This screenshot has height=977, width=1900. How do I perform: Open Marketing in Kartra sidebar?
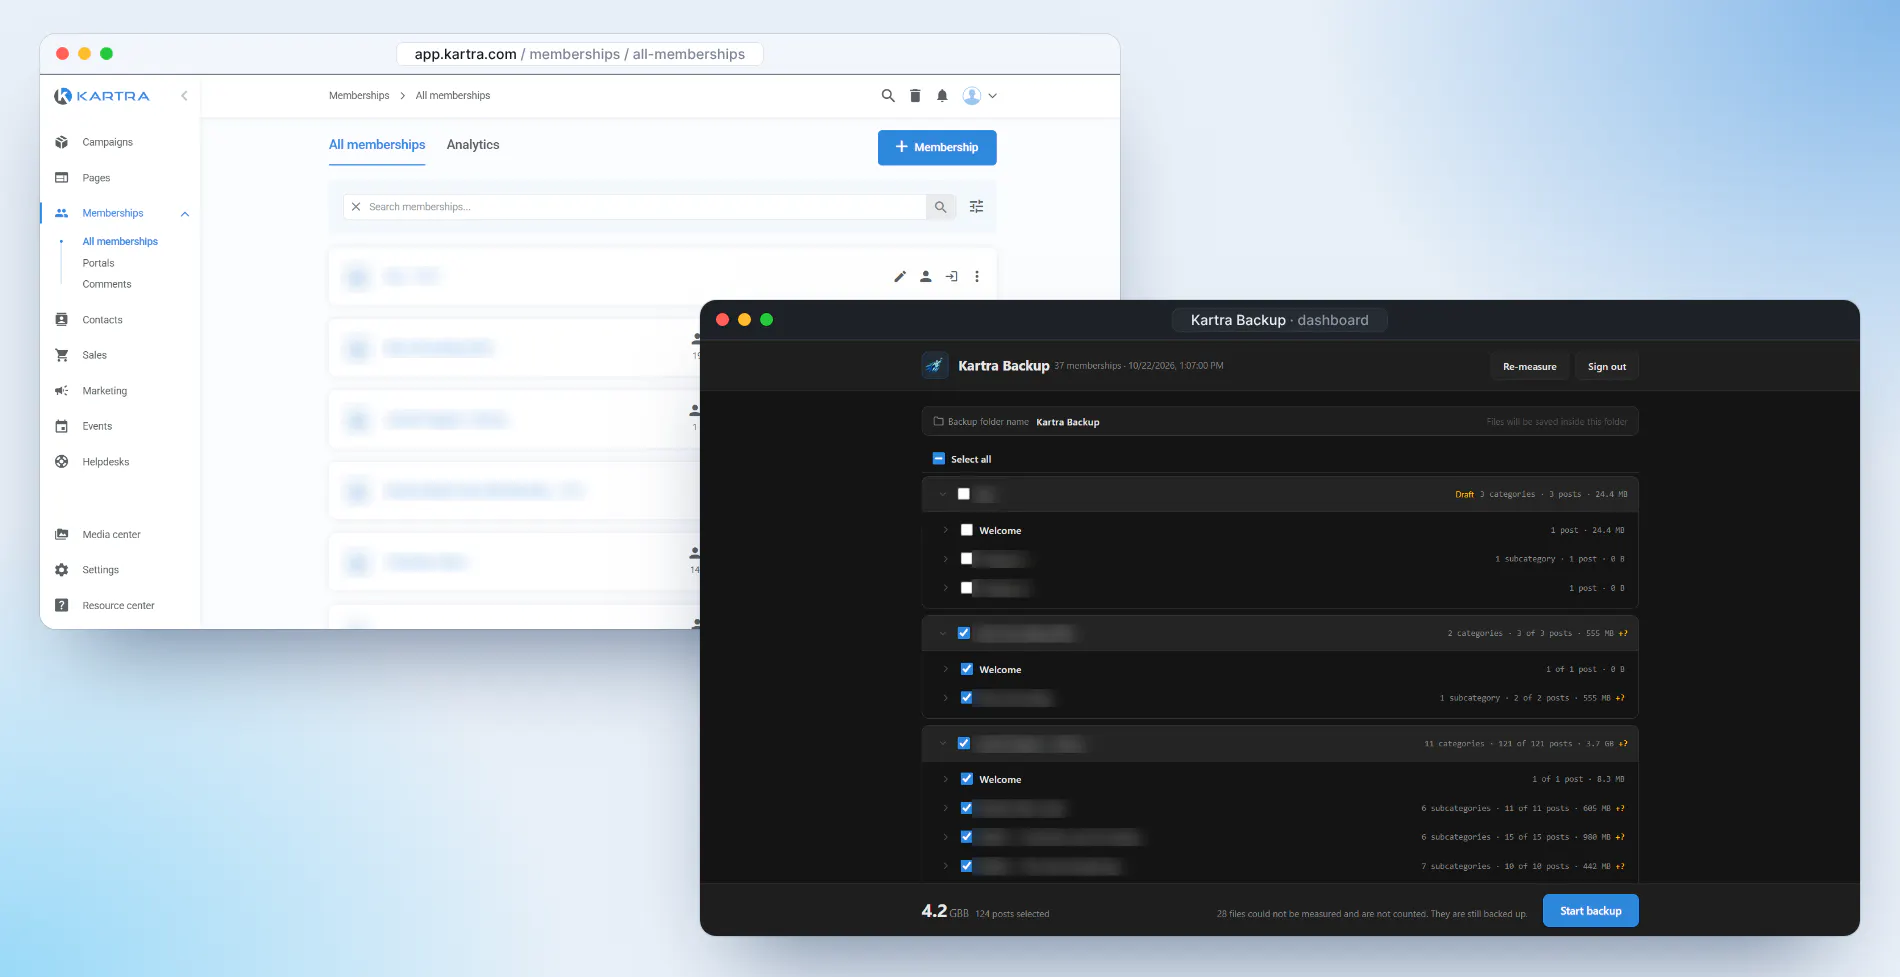click(x=104, y=391)
